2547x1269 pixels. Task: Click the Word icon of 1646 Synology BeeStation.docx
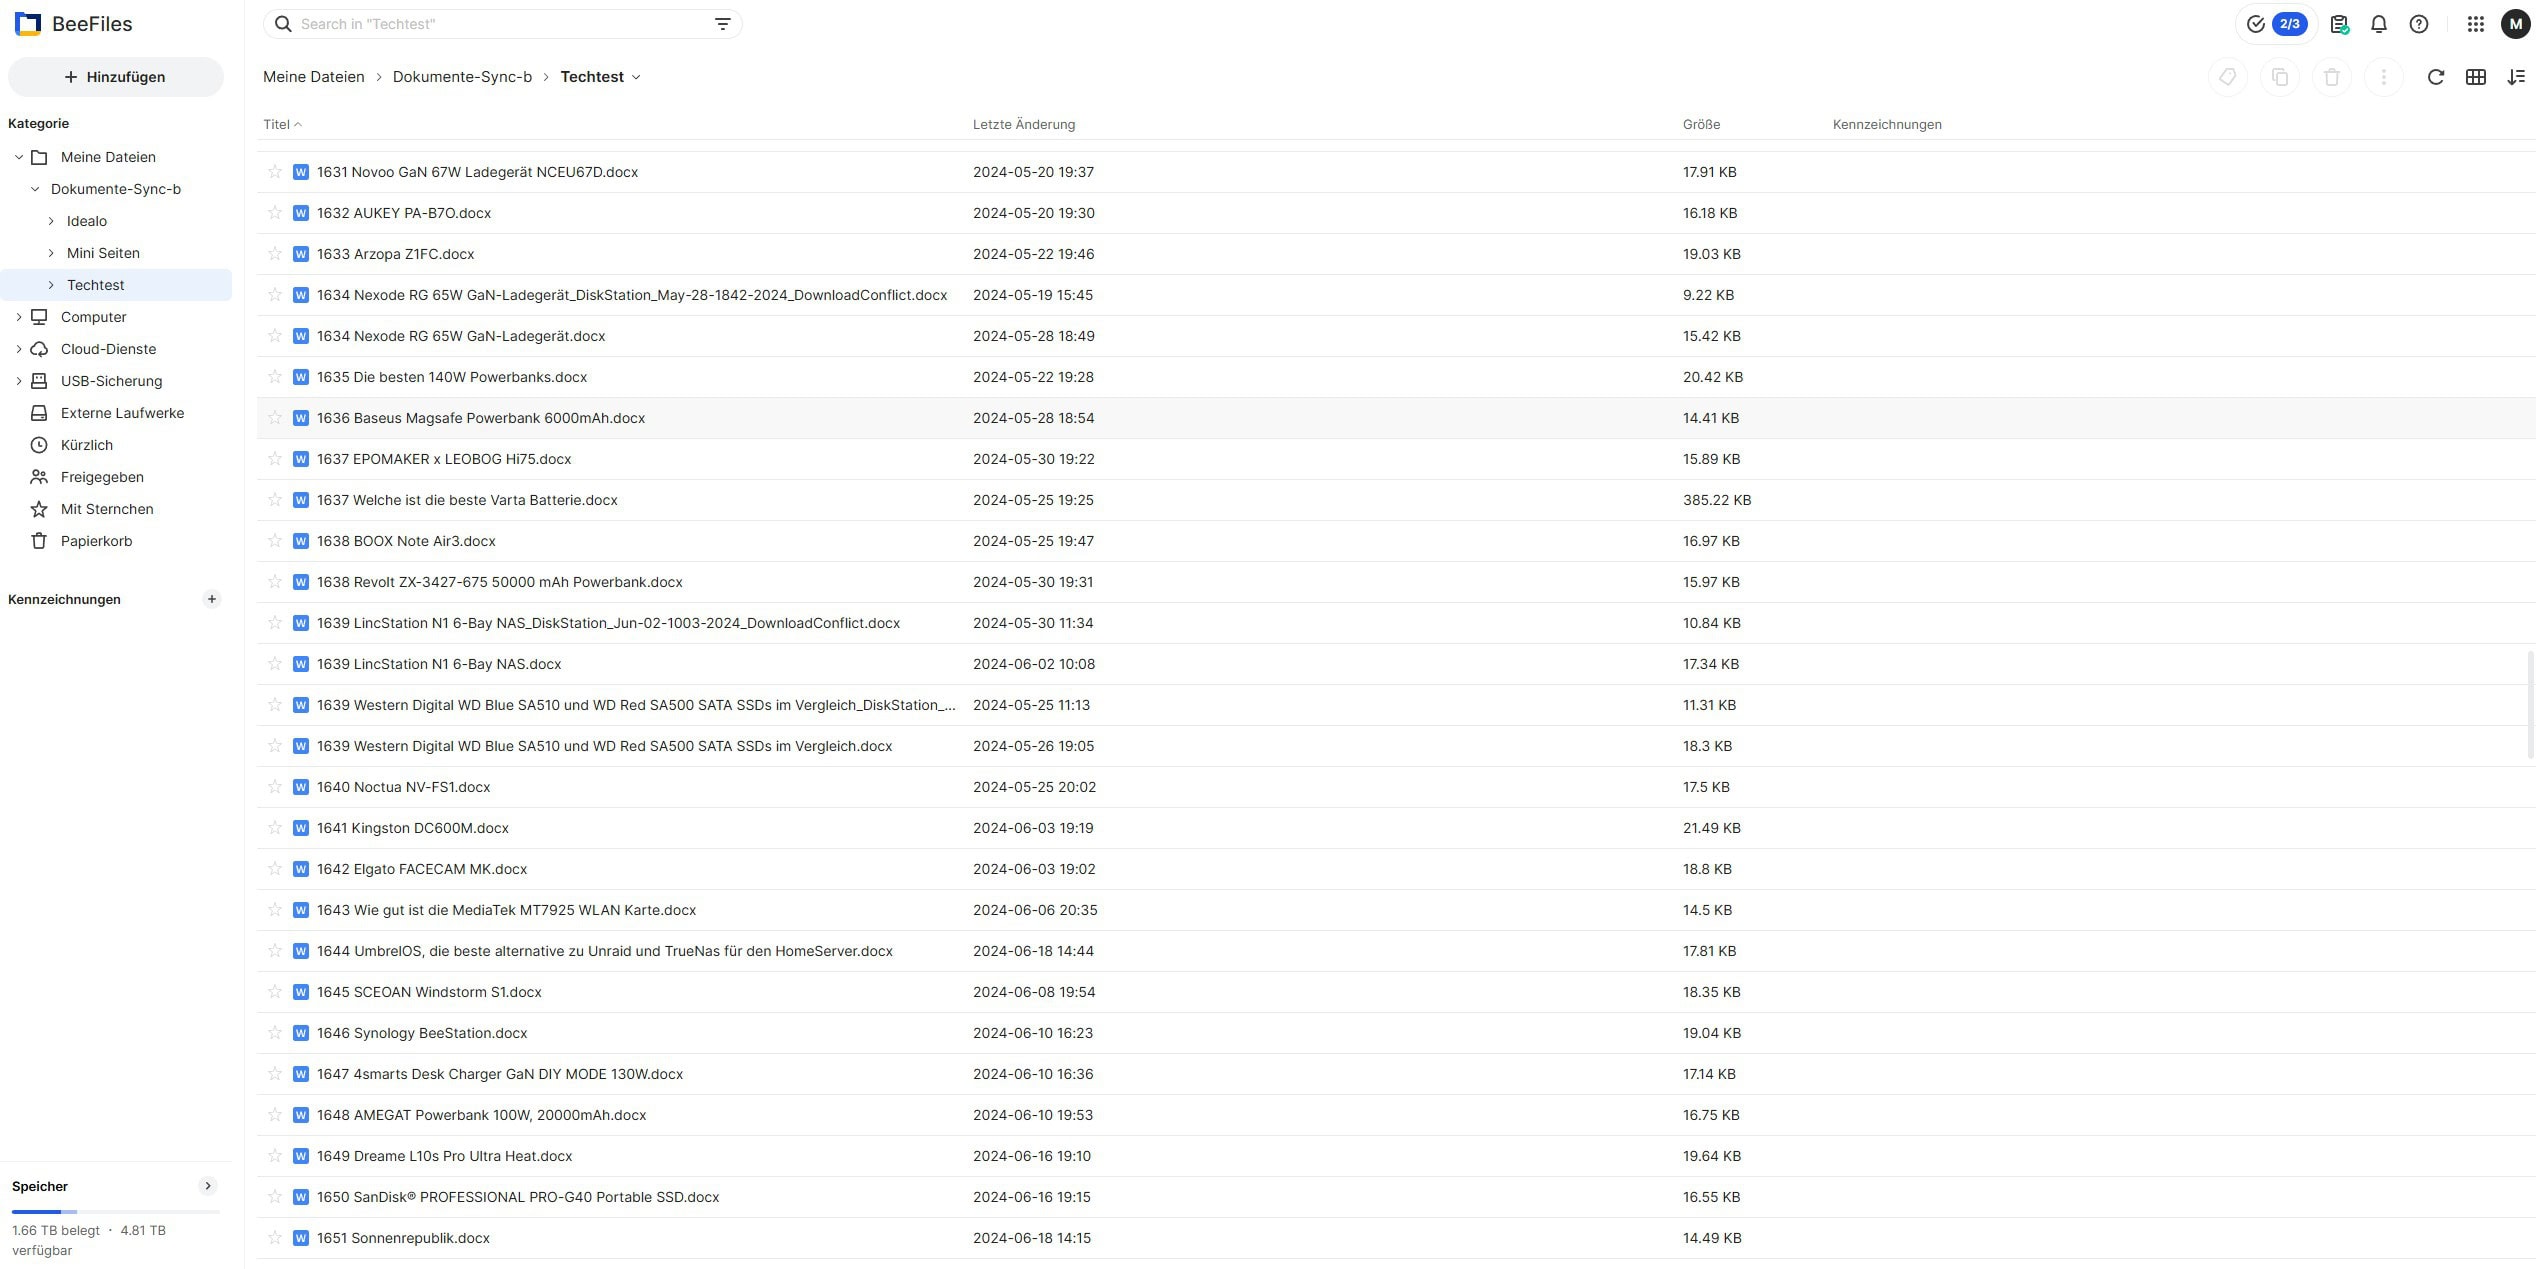(x=300, y=1033)
